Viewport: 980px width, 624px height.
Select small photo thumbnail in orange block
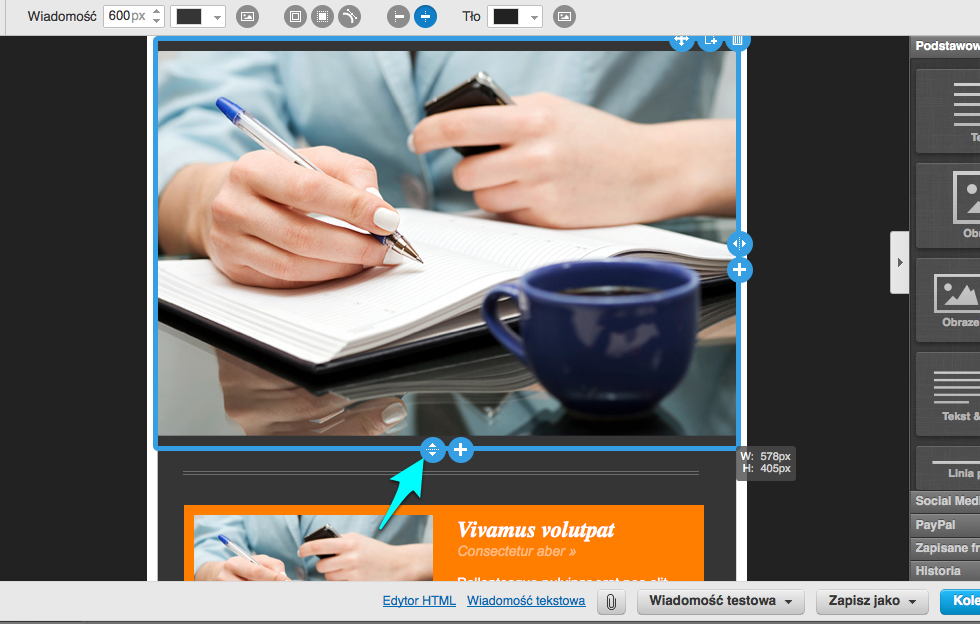click(313, 548)
